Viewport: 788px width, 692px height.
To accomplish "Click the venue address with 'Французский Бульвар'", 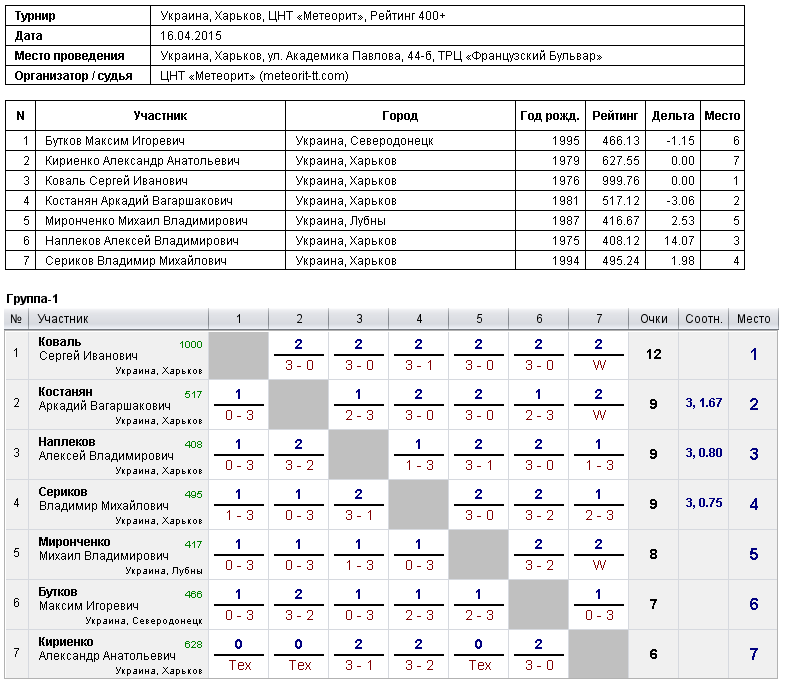I will click(x=381, y=56).
